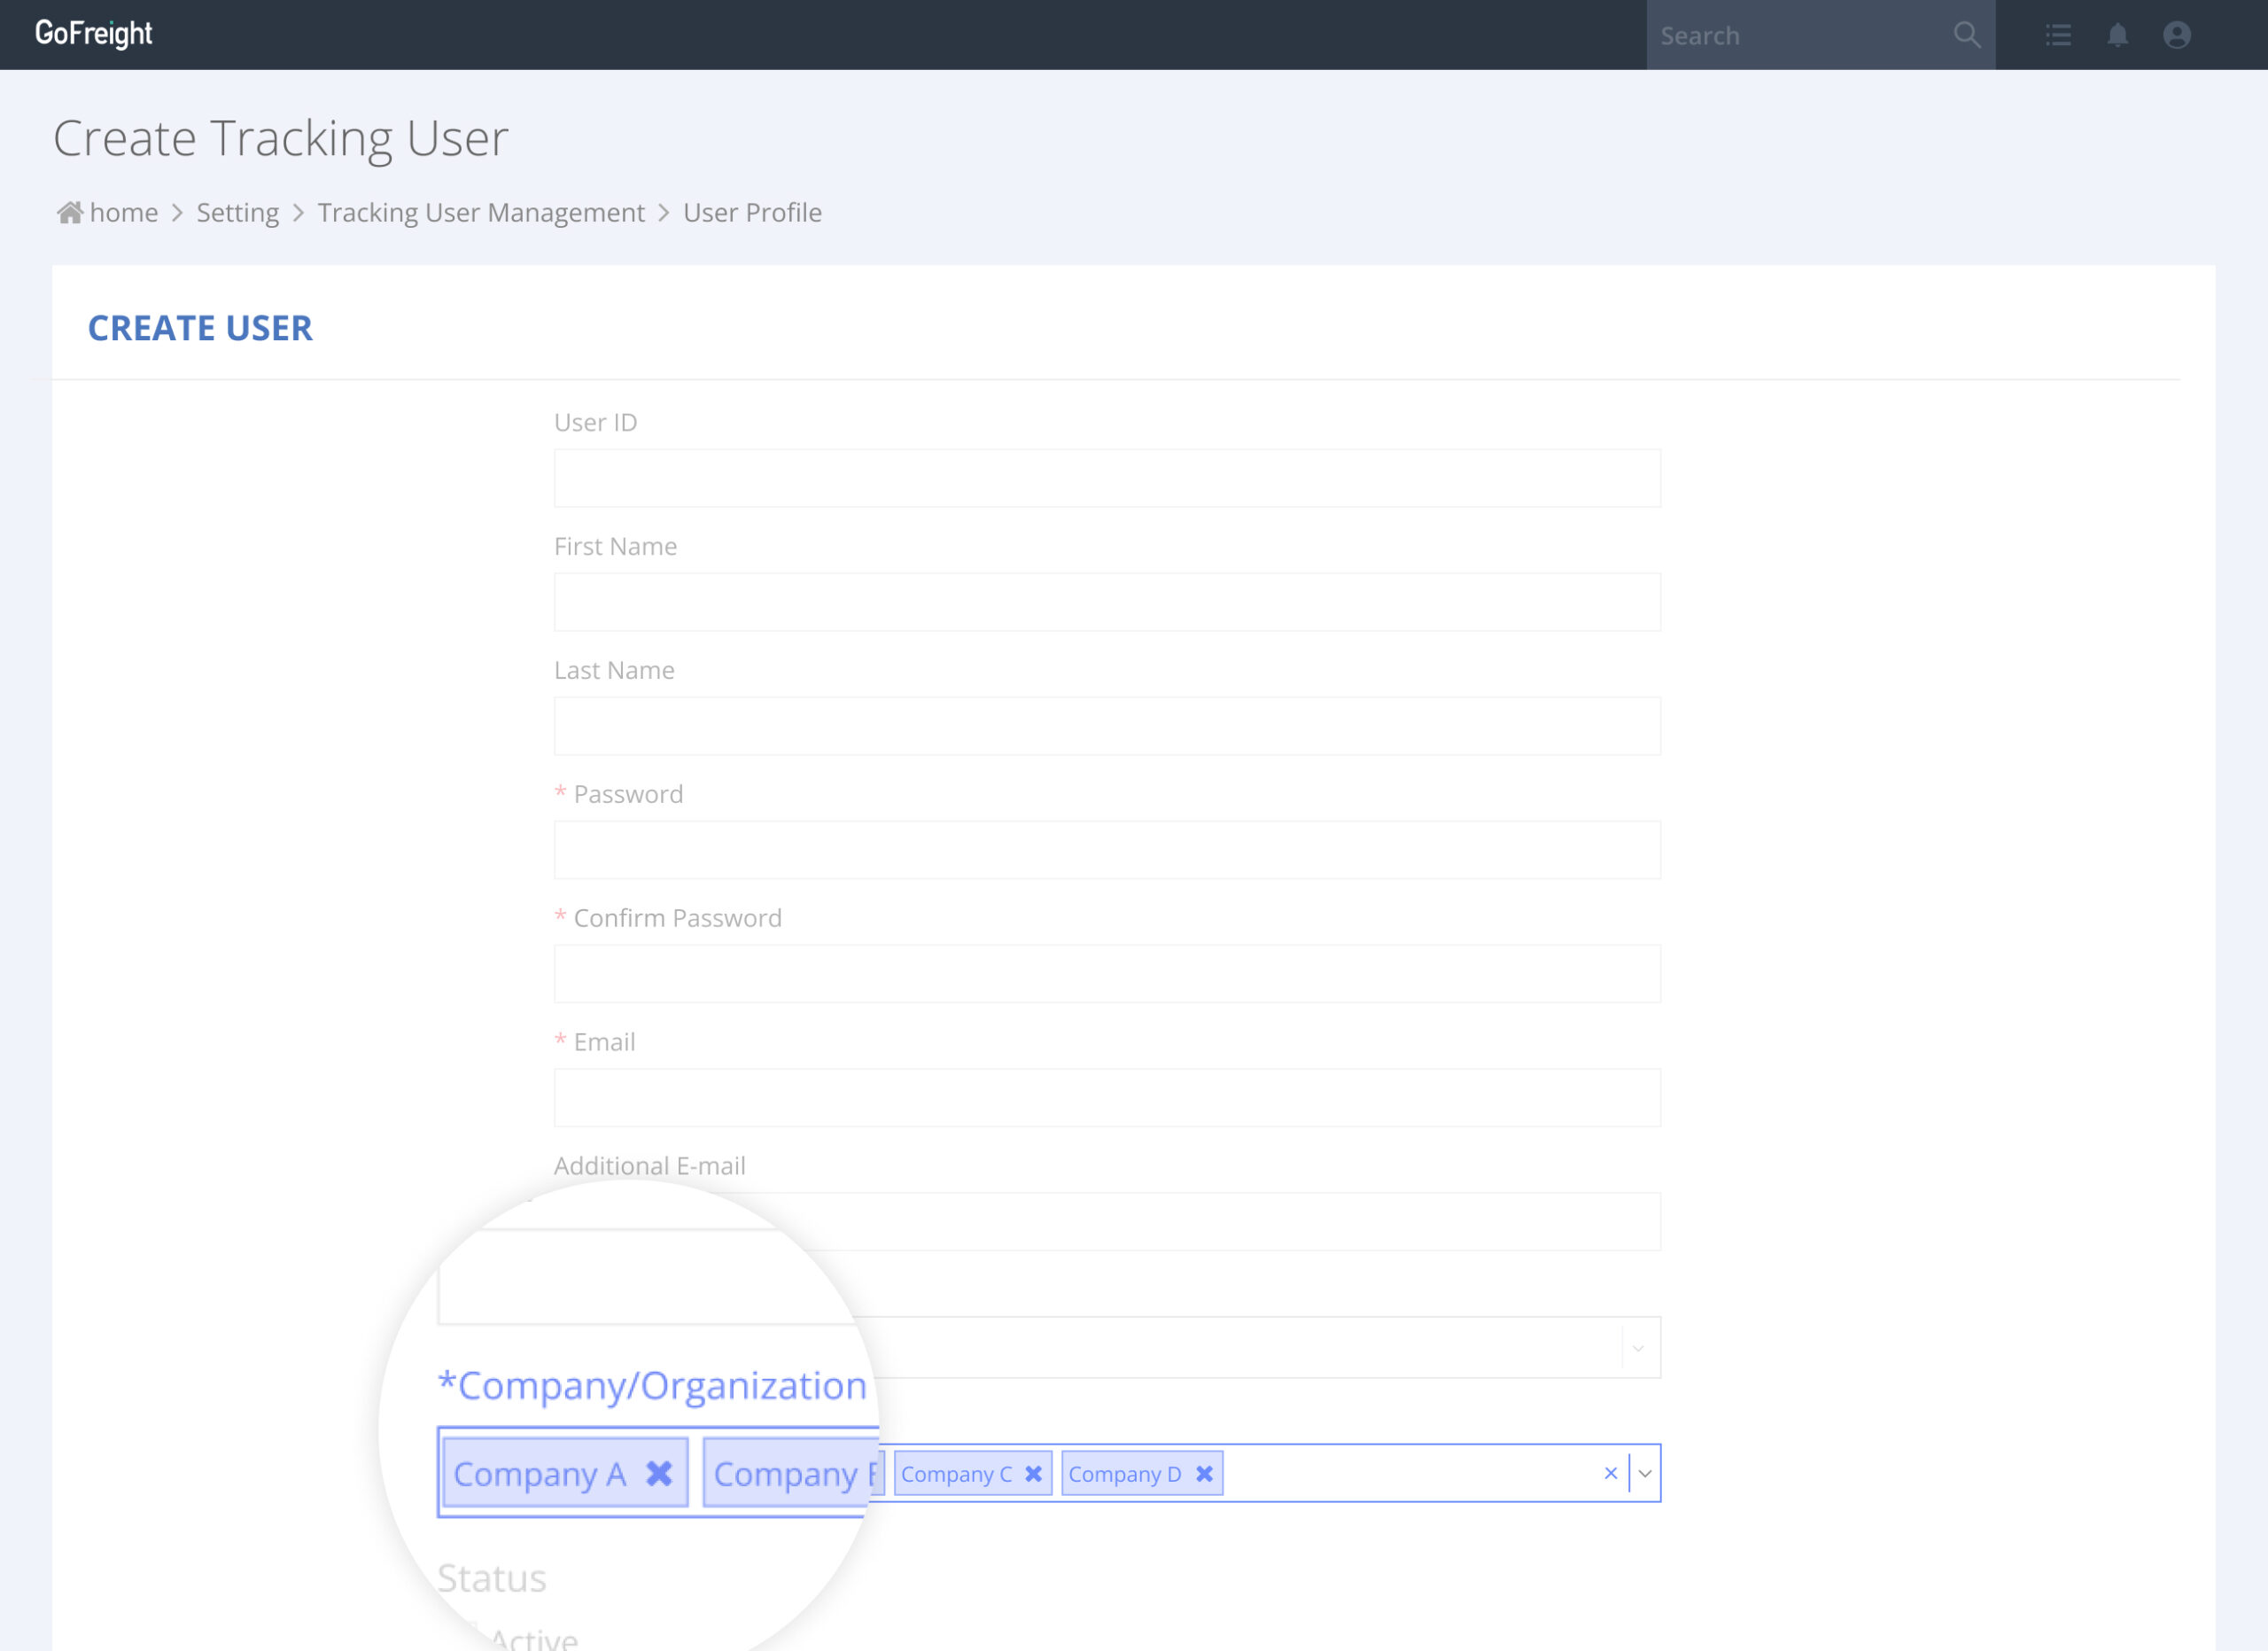
Task: Remove the Company C tag
Action: [1034, 1472]
